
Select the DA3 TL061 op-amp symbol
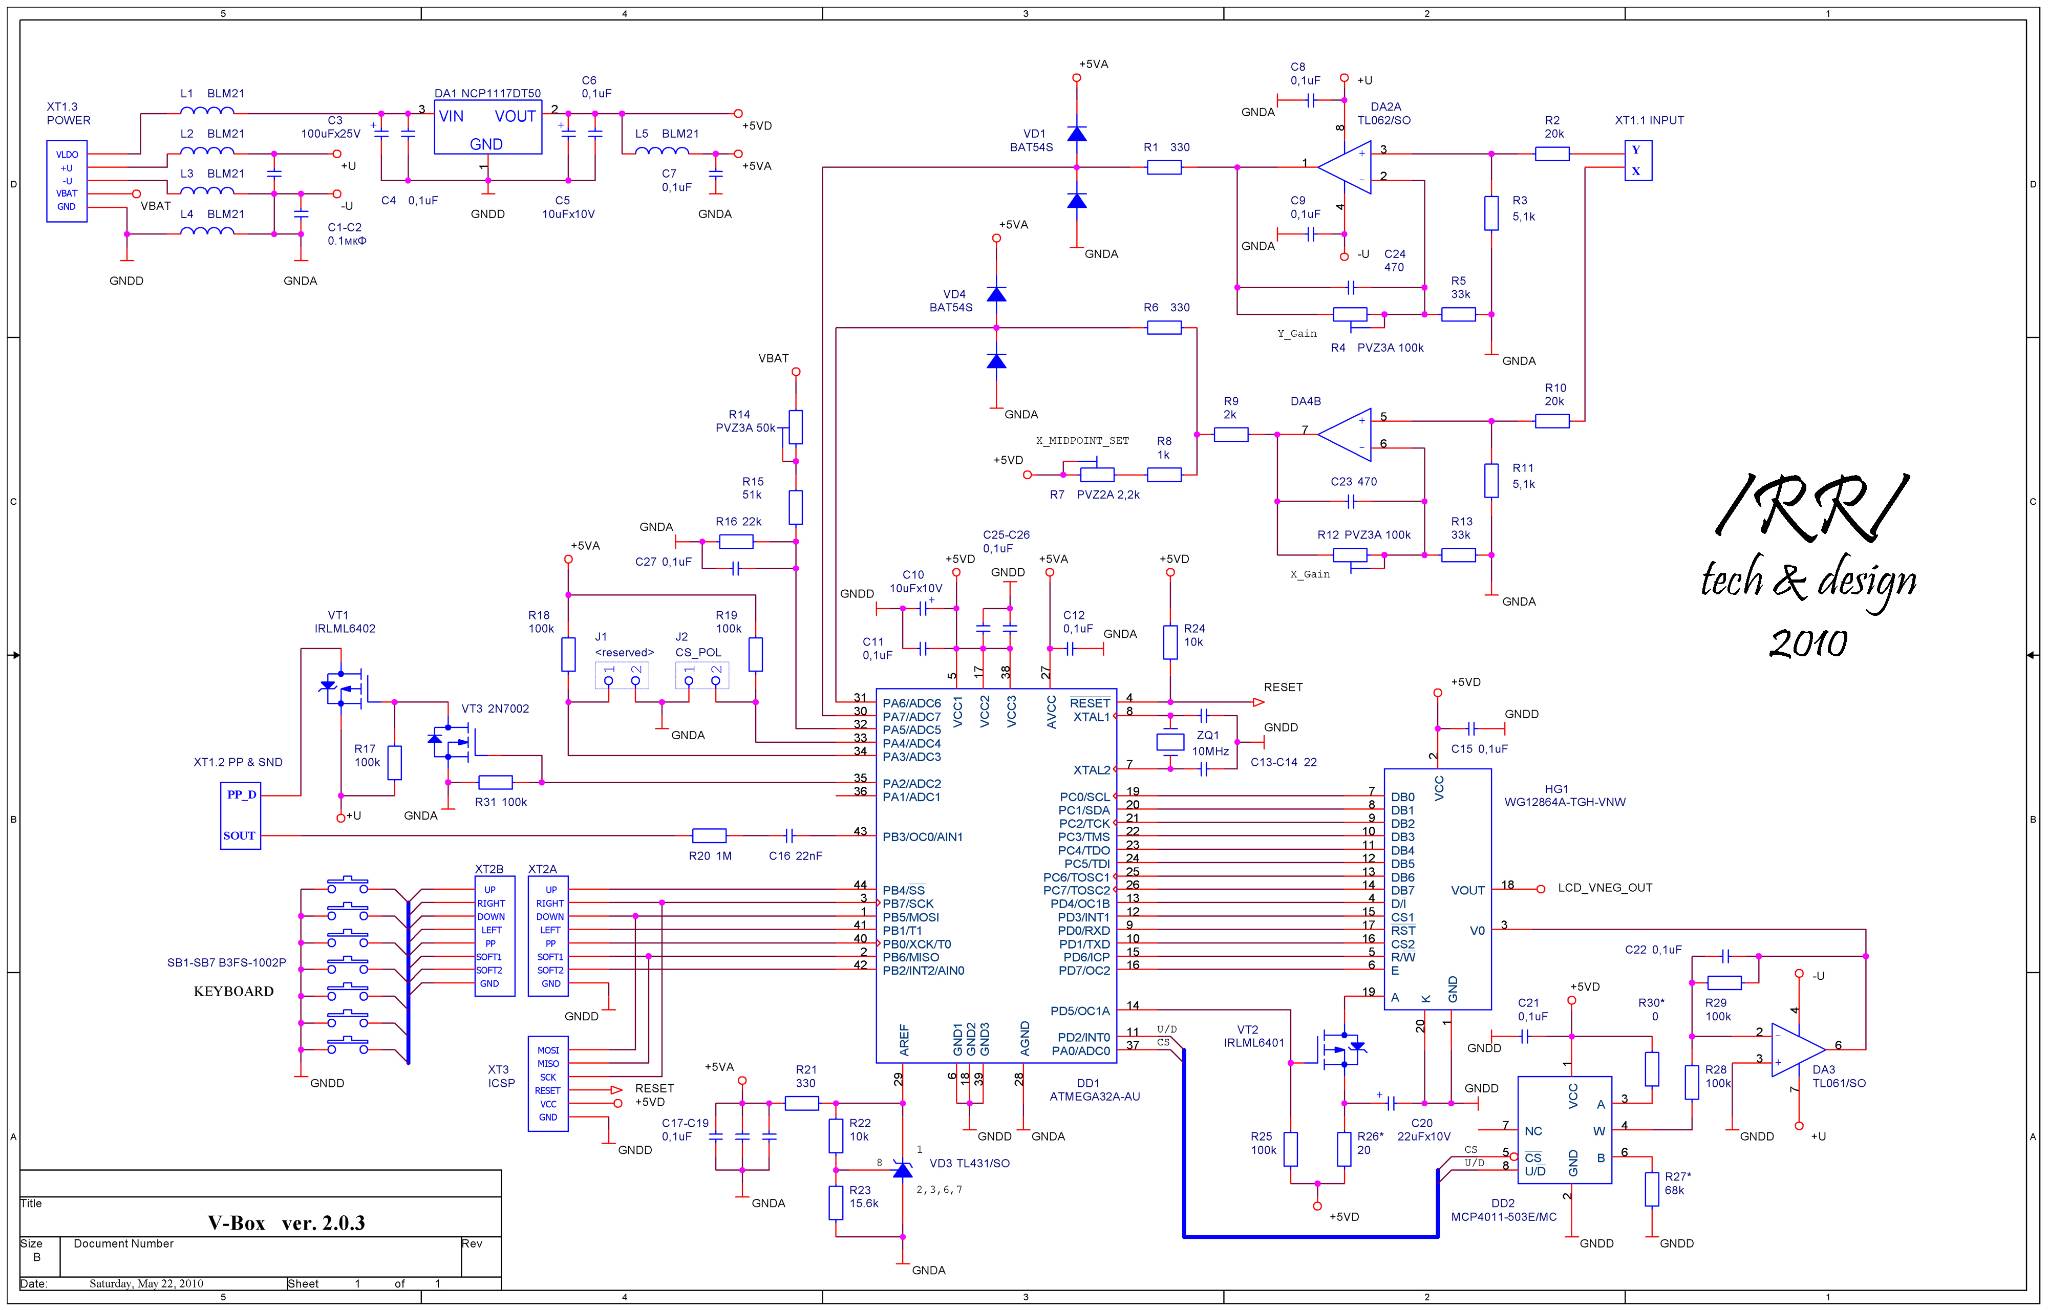1797,1049
